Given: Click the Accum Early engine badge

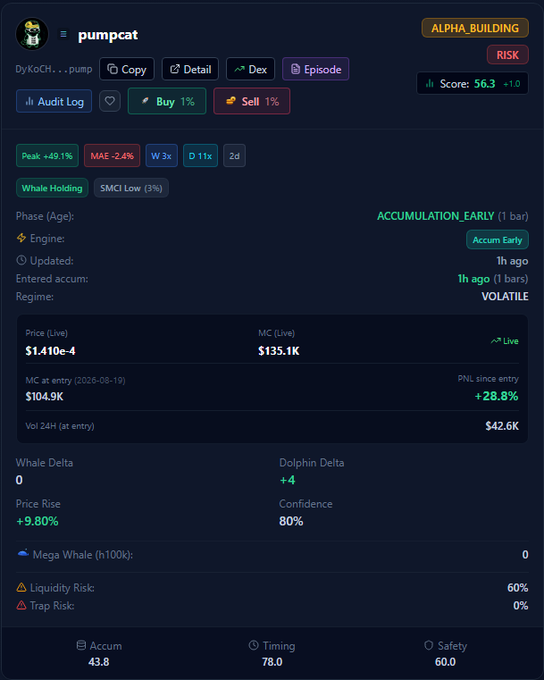Looking at the screenshot, I should (497, 240).
